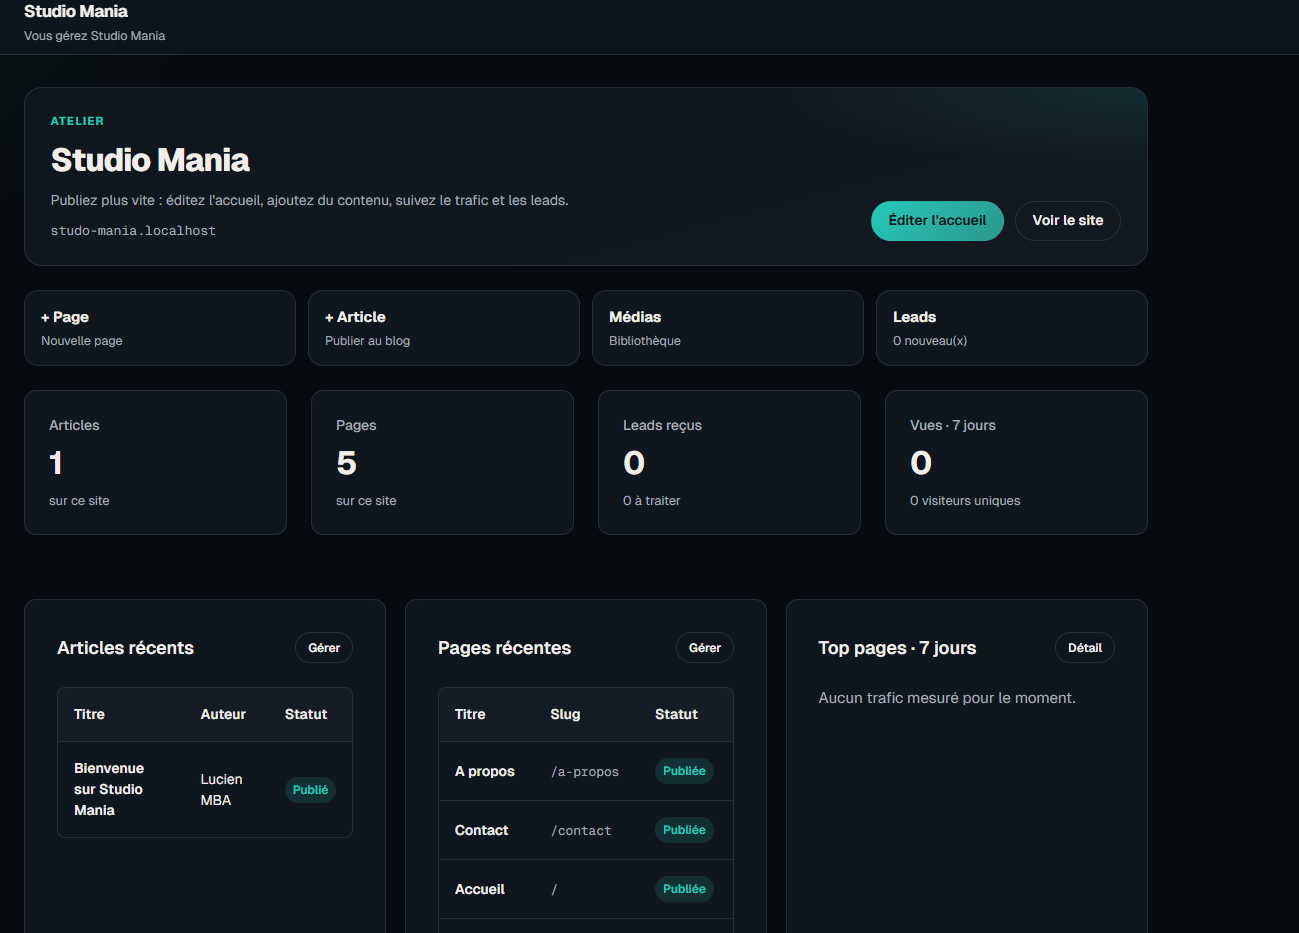Open article Bienvenue sur Studio Mania
The image size is (1299, 933).
click(109, 789)
